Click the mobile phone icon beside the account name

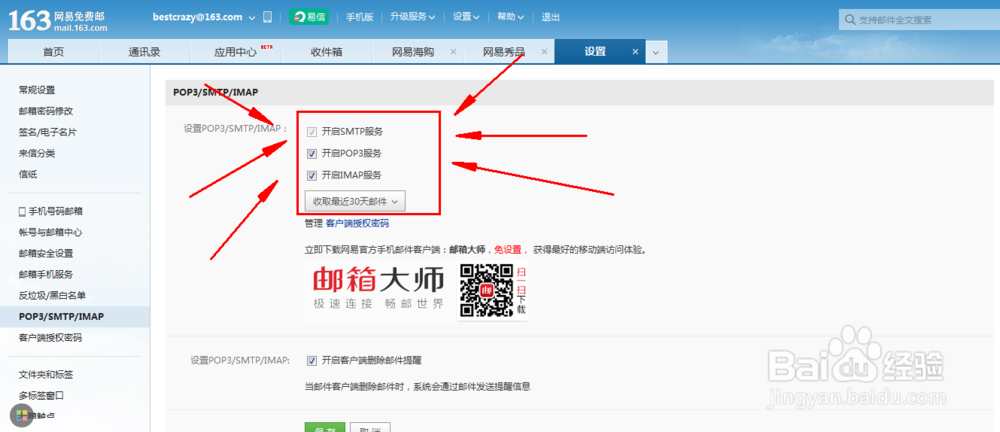tap(267, 17)
